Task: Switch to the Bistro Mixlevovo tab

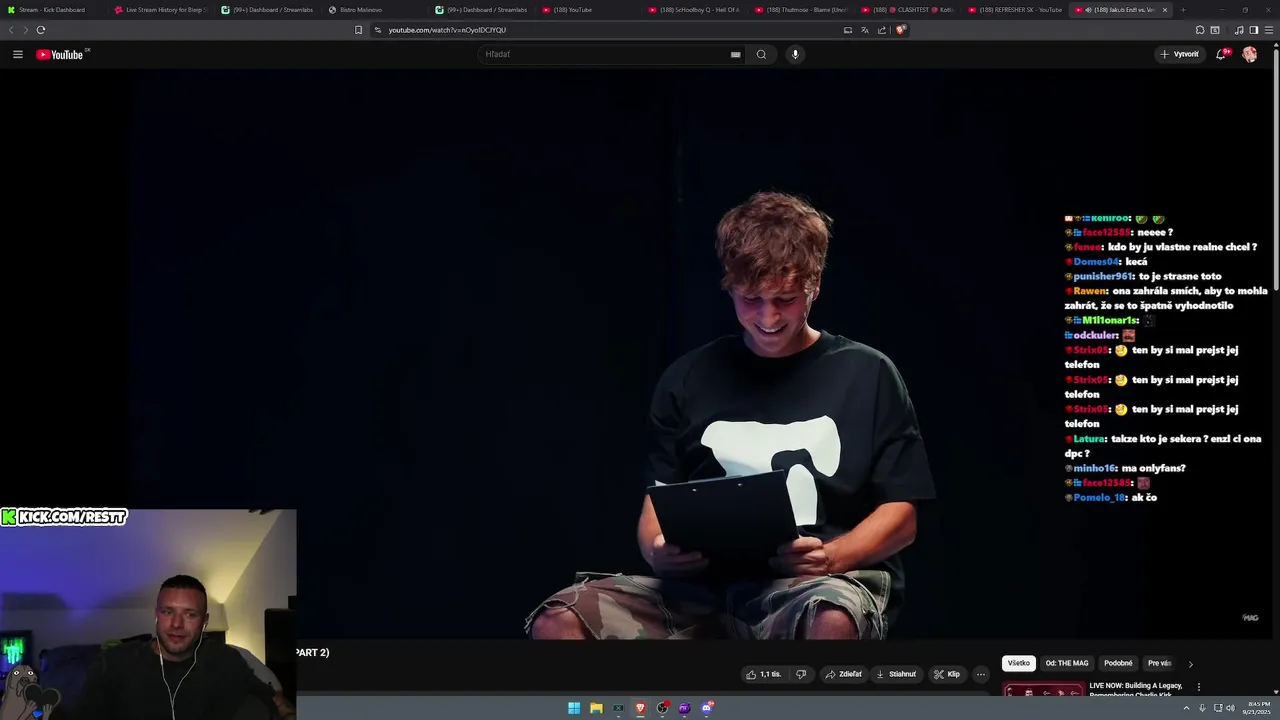Action: pyautogui.click(x=374, y=10)
